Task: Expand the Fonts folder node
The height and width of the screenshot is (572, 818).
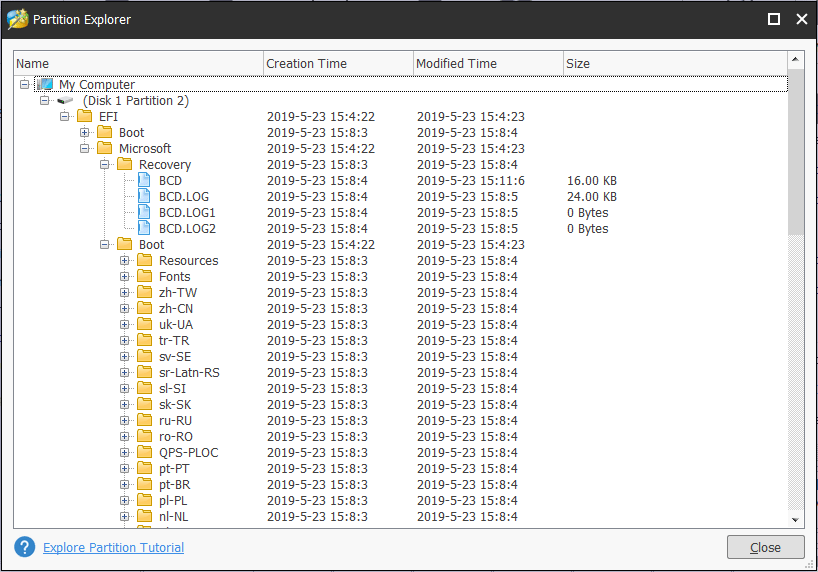Action: (124, 276)
